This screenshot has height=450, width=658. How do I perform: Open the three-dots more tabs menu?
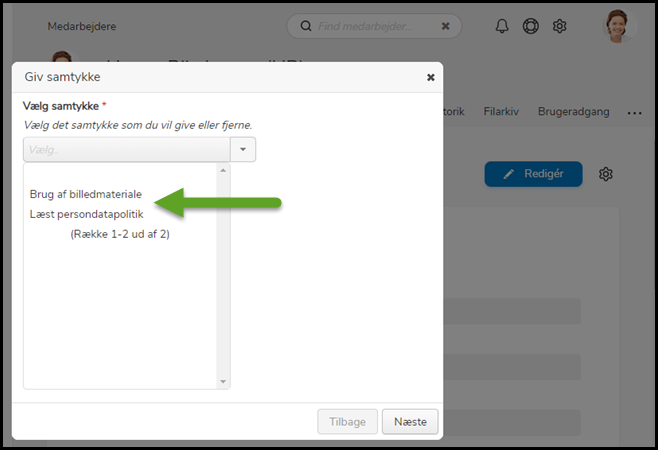634,113
